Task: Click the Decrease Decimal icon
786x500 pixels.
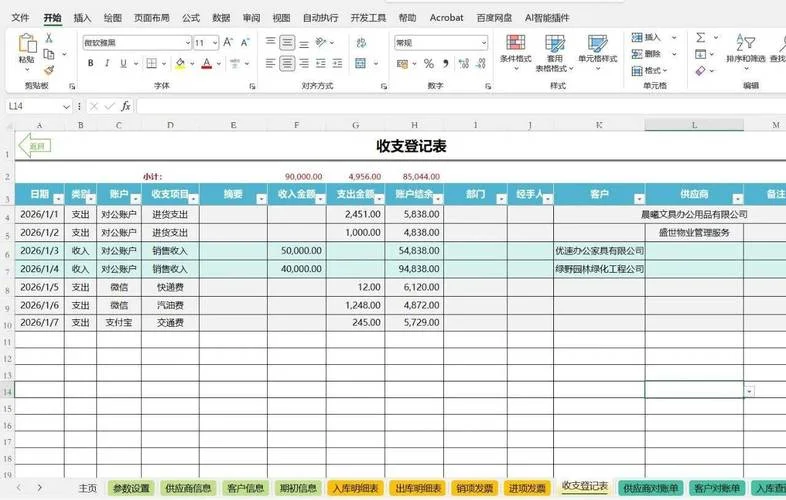Action: (x=481, y=64)
